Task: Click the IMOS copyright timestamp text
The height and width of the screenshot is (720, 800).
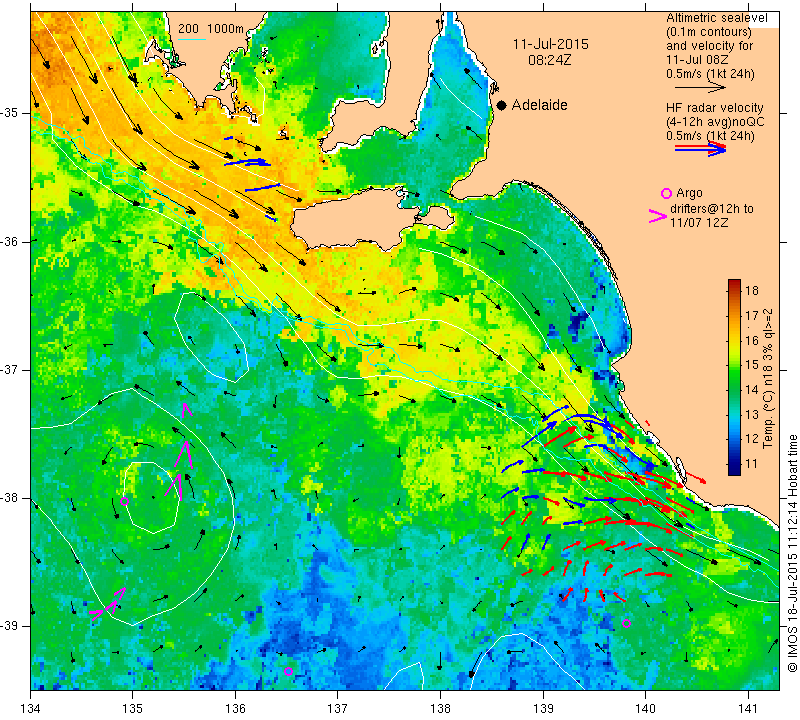Action: point(792,553)
